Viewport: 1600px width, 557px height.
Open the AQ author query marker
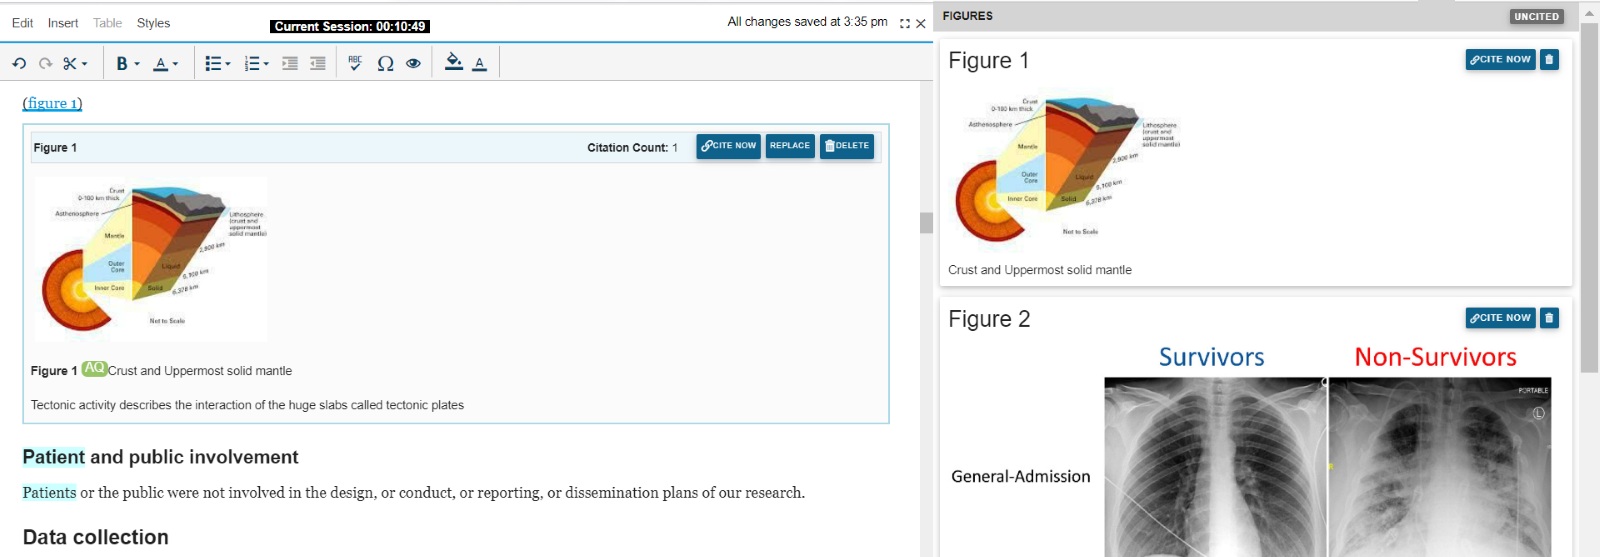click(94, 369)
